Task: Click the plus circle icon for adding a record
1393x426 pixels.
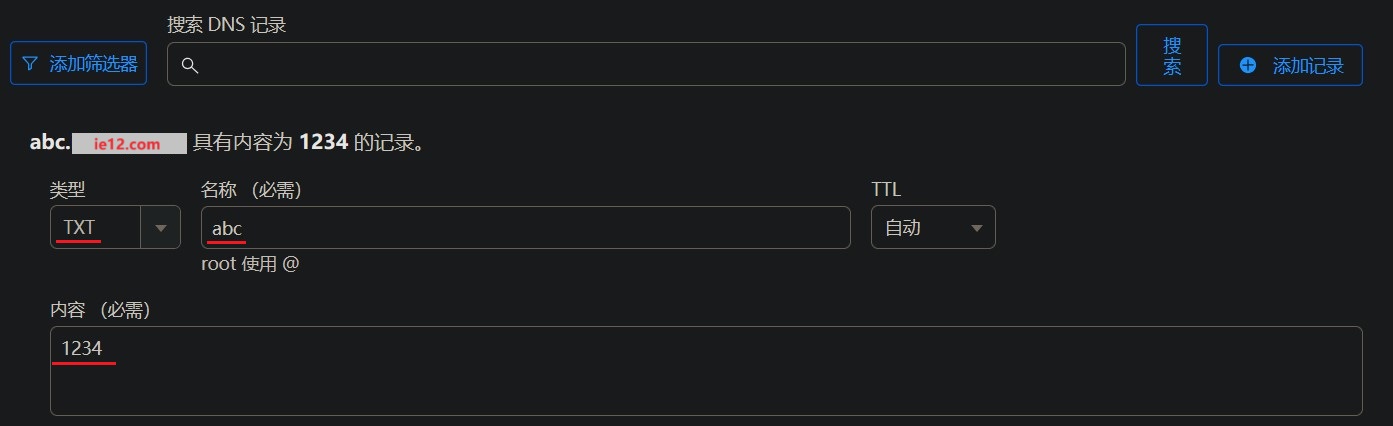Action: pos(1247,65)
